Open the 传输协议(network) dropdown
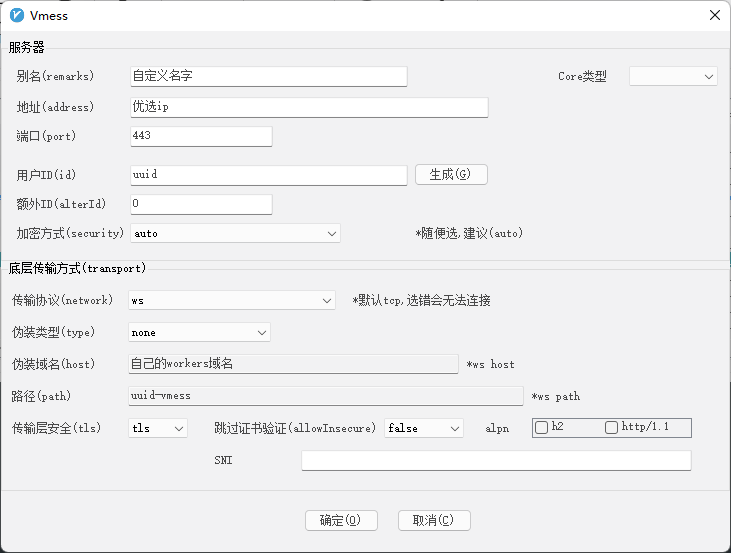The width and height of the screenshot is (731, 553). tap(232, 300)
